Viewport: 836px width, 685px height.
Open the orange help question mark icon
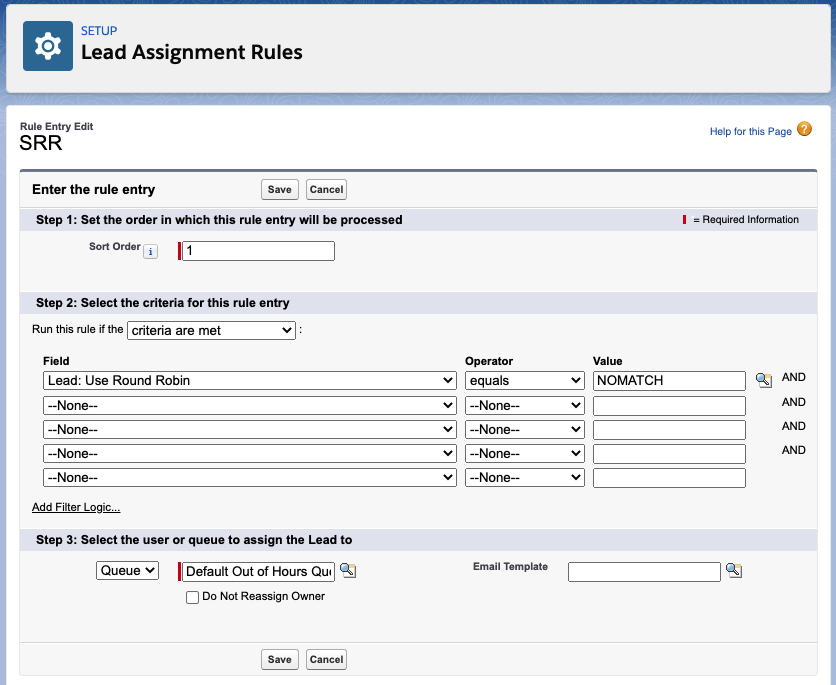point(804,129)
